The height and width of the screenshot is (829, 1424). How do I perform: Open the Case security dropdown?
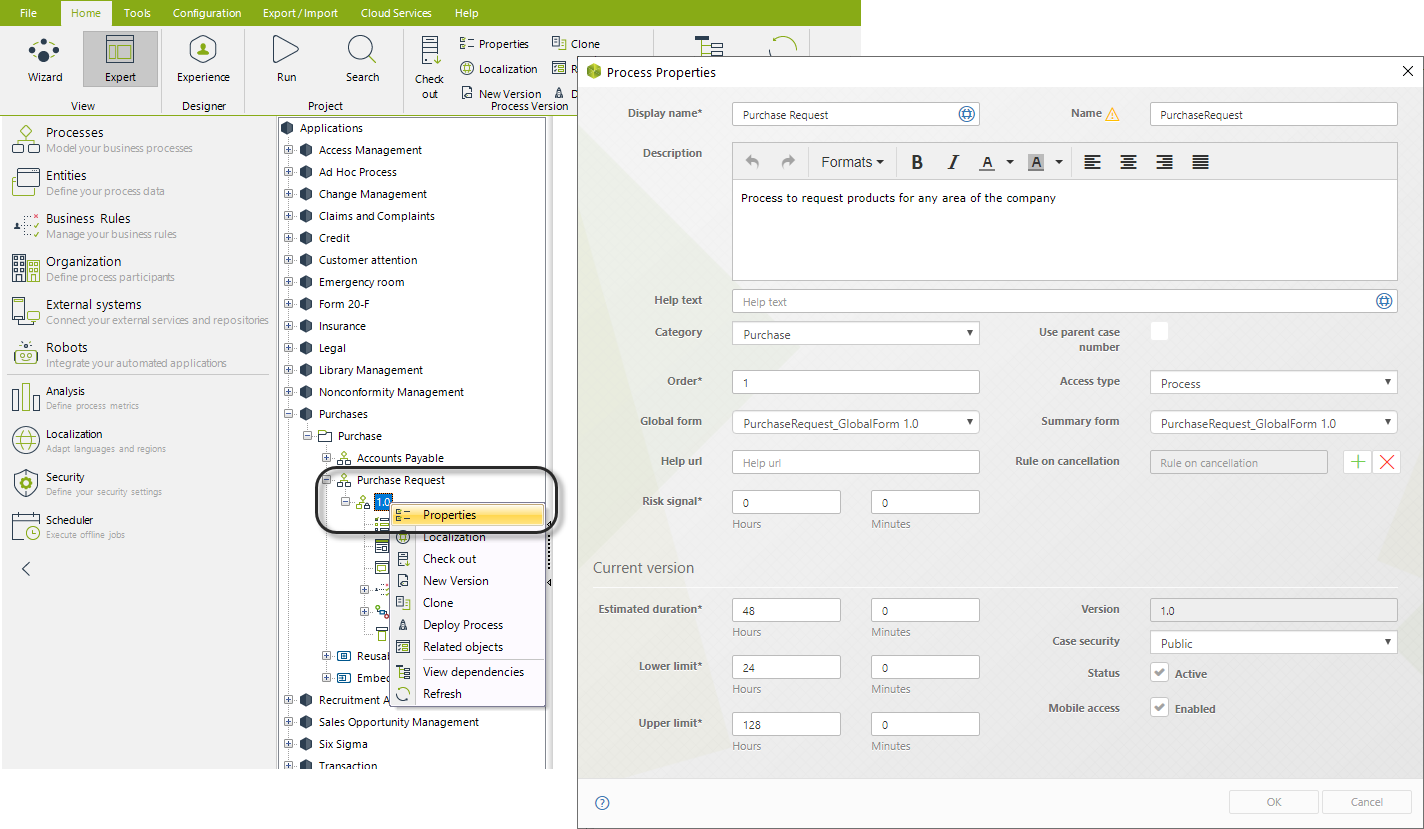pos(1274,643)
